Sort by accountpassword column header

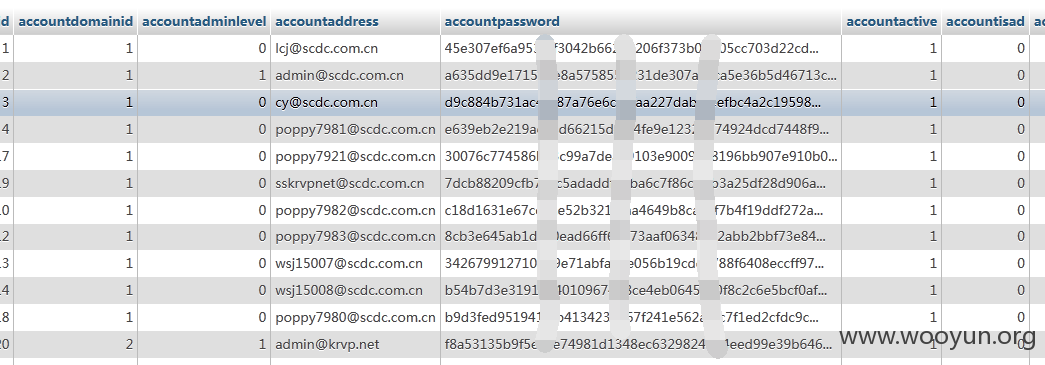pos(502,21)
